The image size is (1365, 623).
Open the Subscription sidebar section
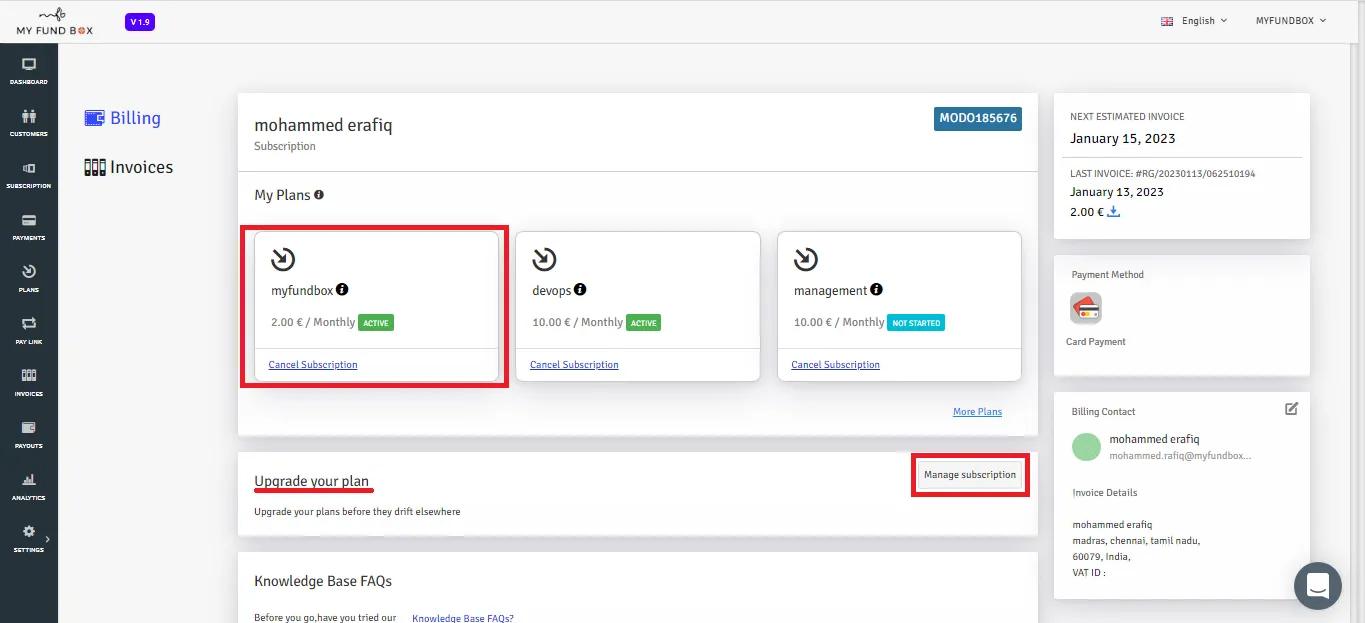click(28, 175)
